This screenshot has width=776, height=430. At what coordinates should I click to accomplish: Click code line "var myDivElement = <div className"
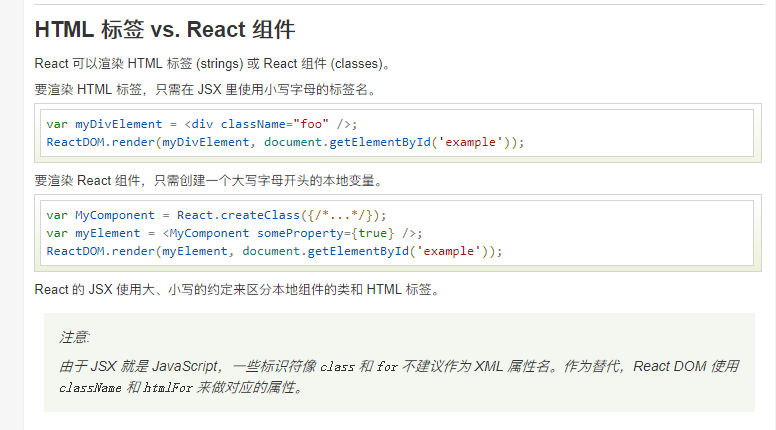click(201, 124)
